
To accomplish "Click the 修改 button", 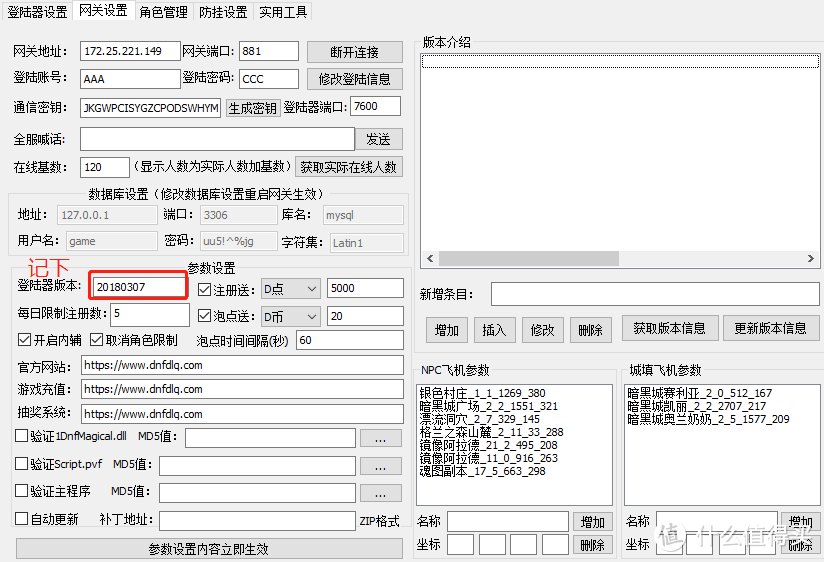I will point(543,330).
